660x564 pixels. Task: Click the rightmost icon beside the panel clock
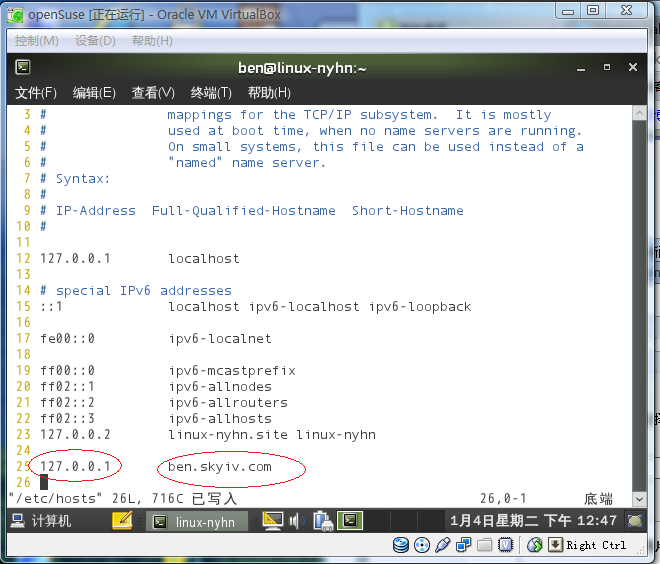[x=635, y=521]
